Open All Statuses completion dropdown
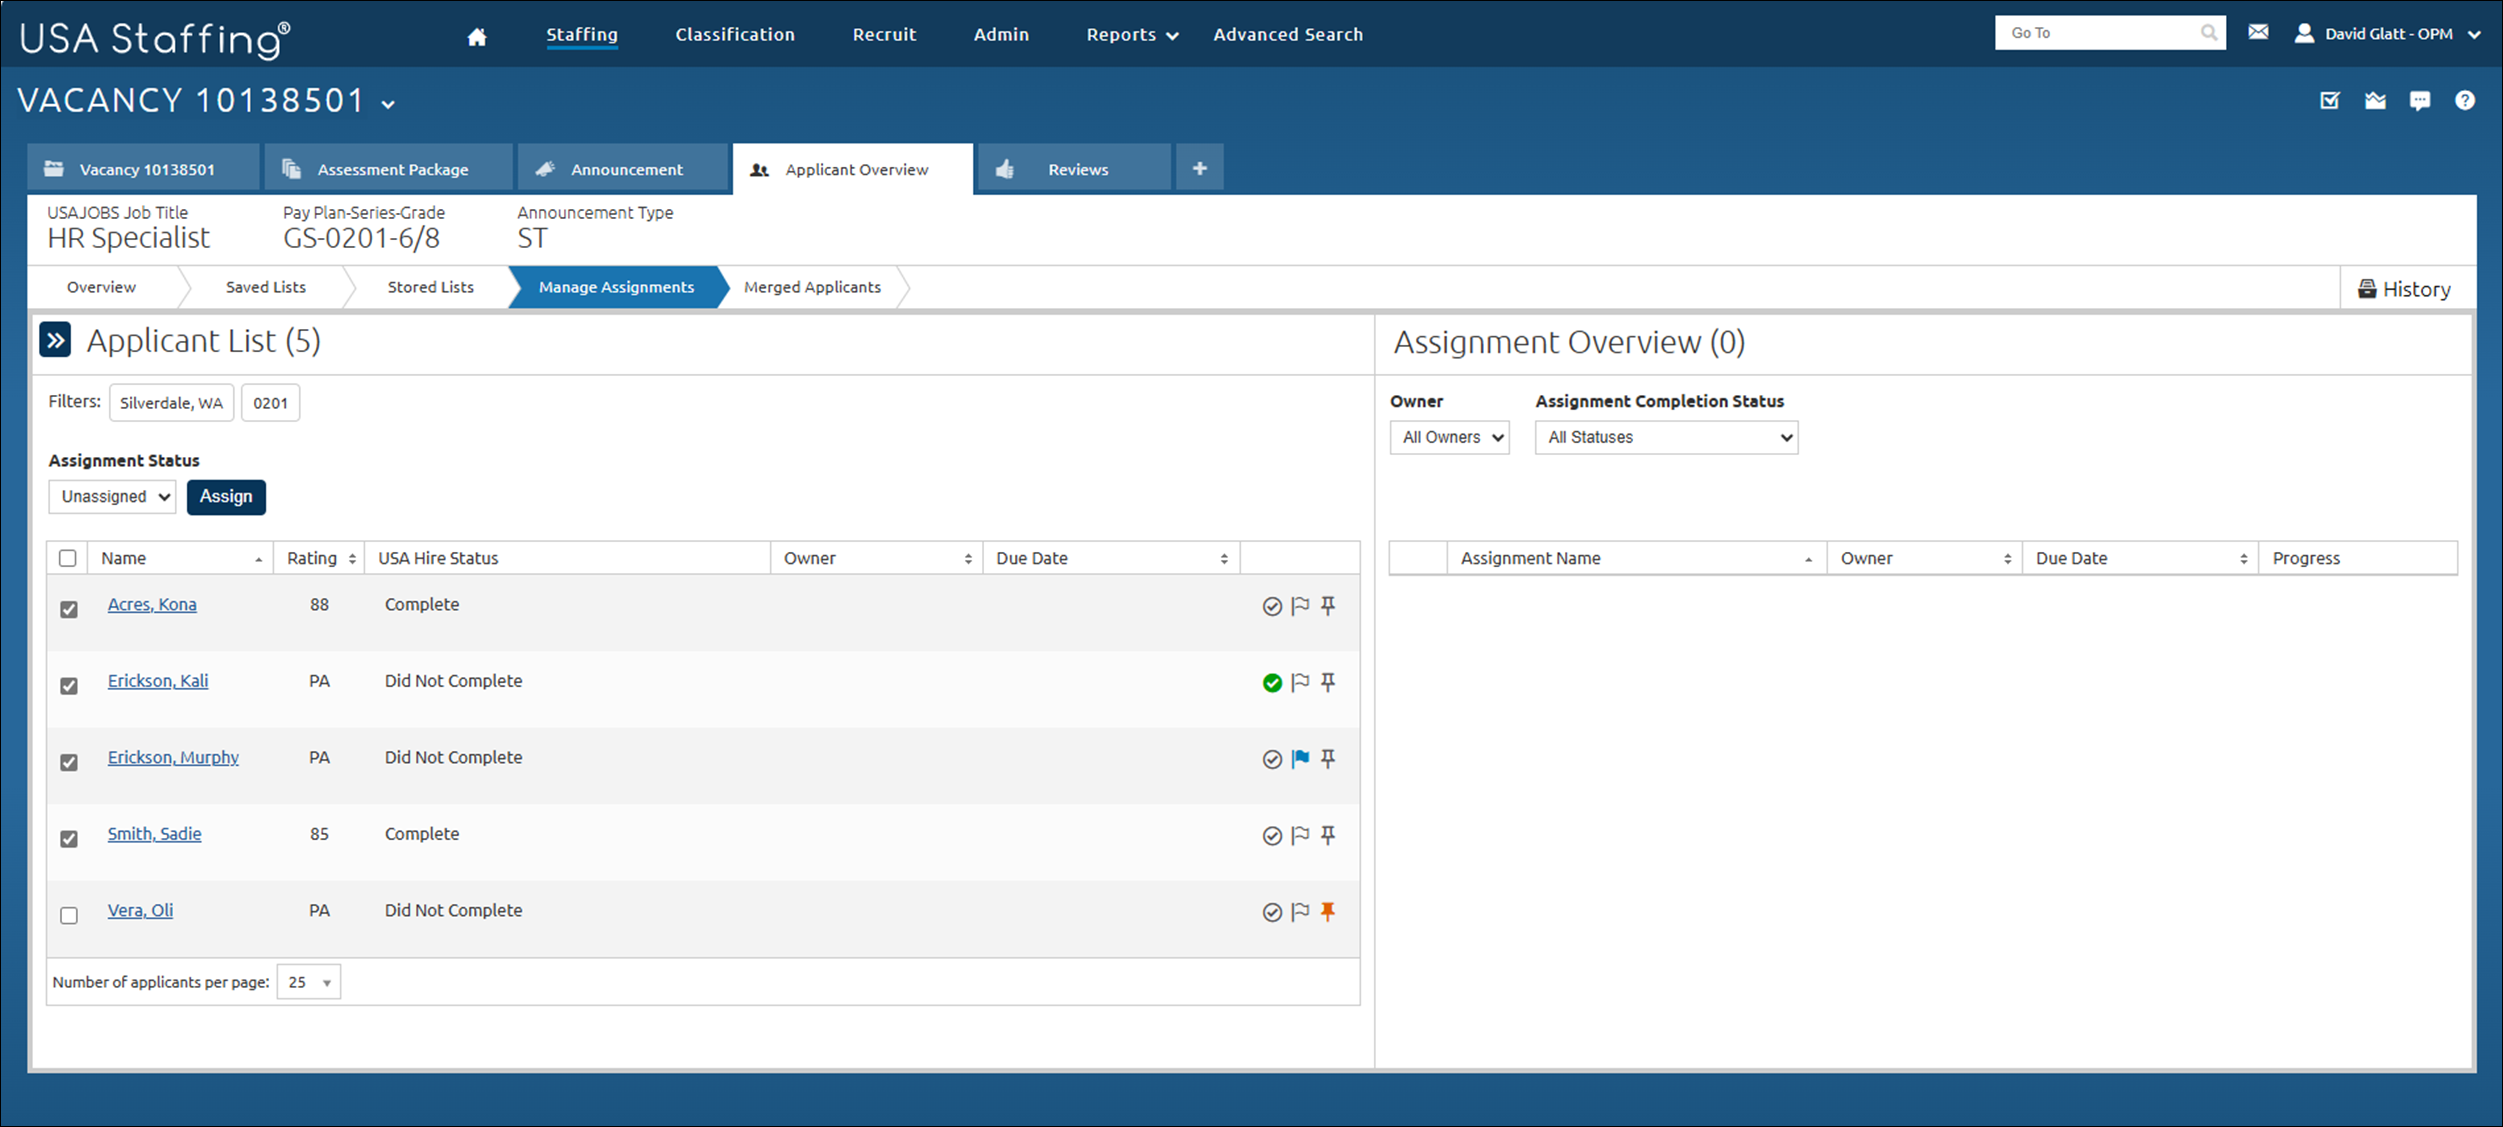Viewport: 2503px width, 1127px height. click(x=1666, y=437)
